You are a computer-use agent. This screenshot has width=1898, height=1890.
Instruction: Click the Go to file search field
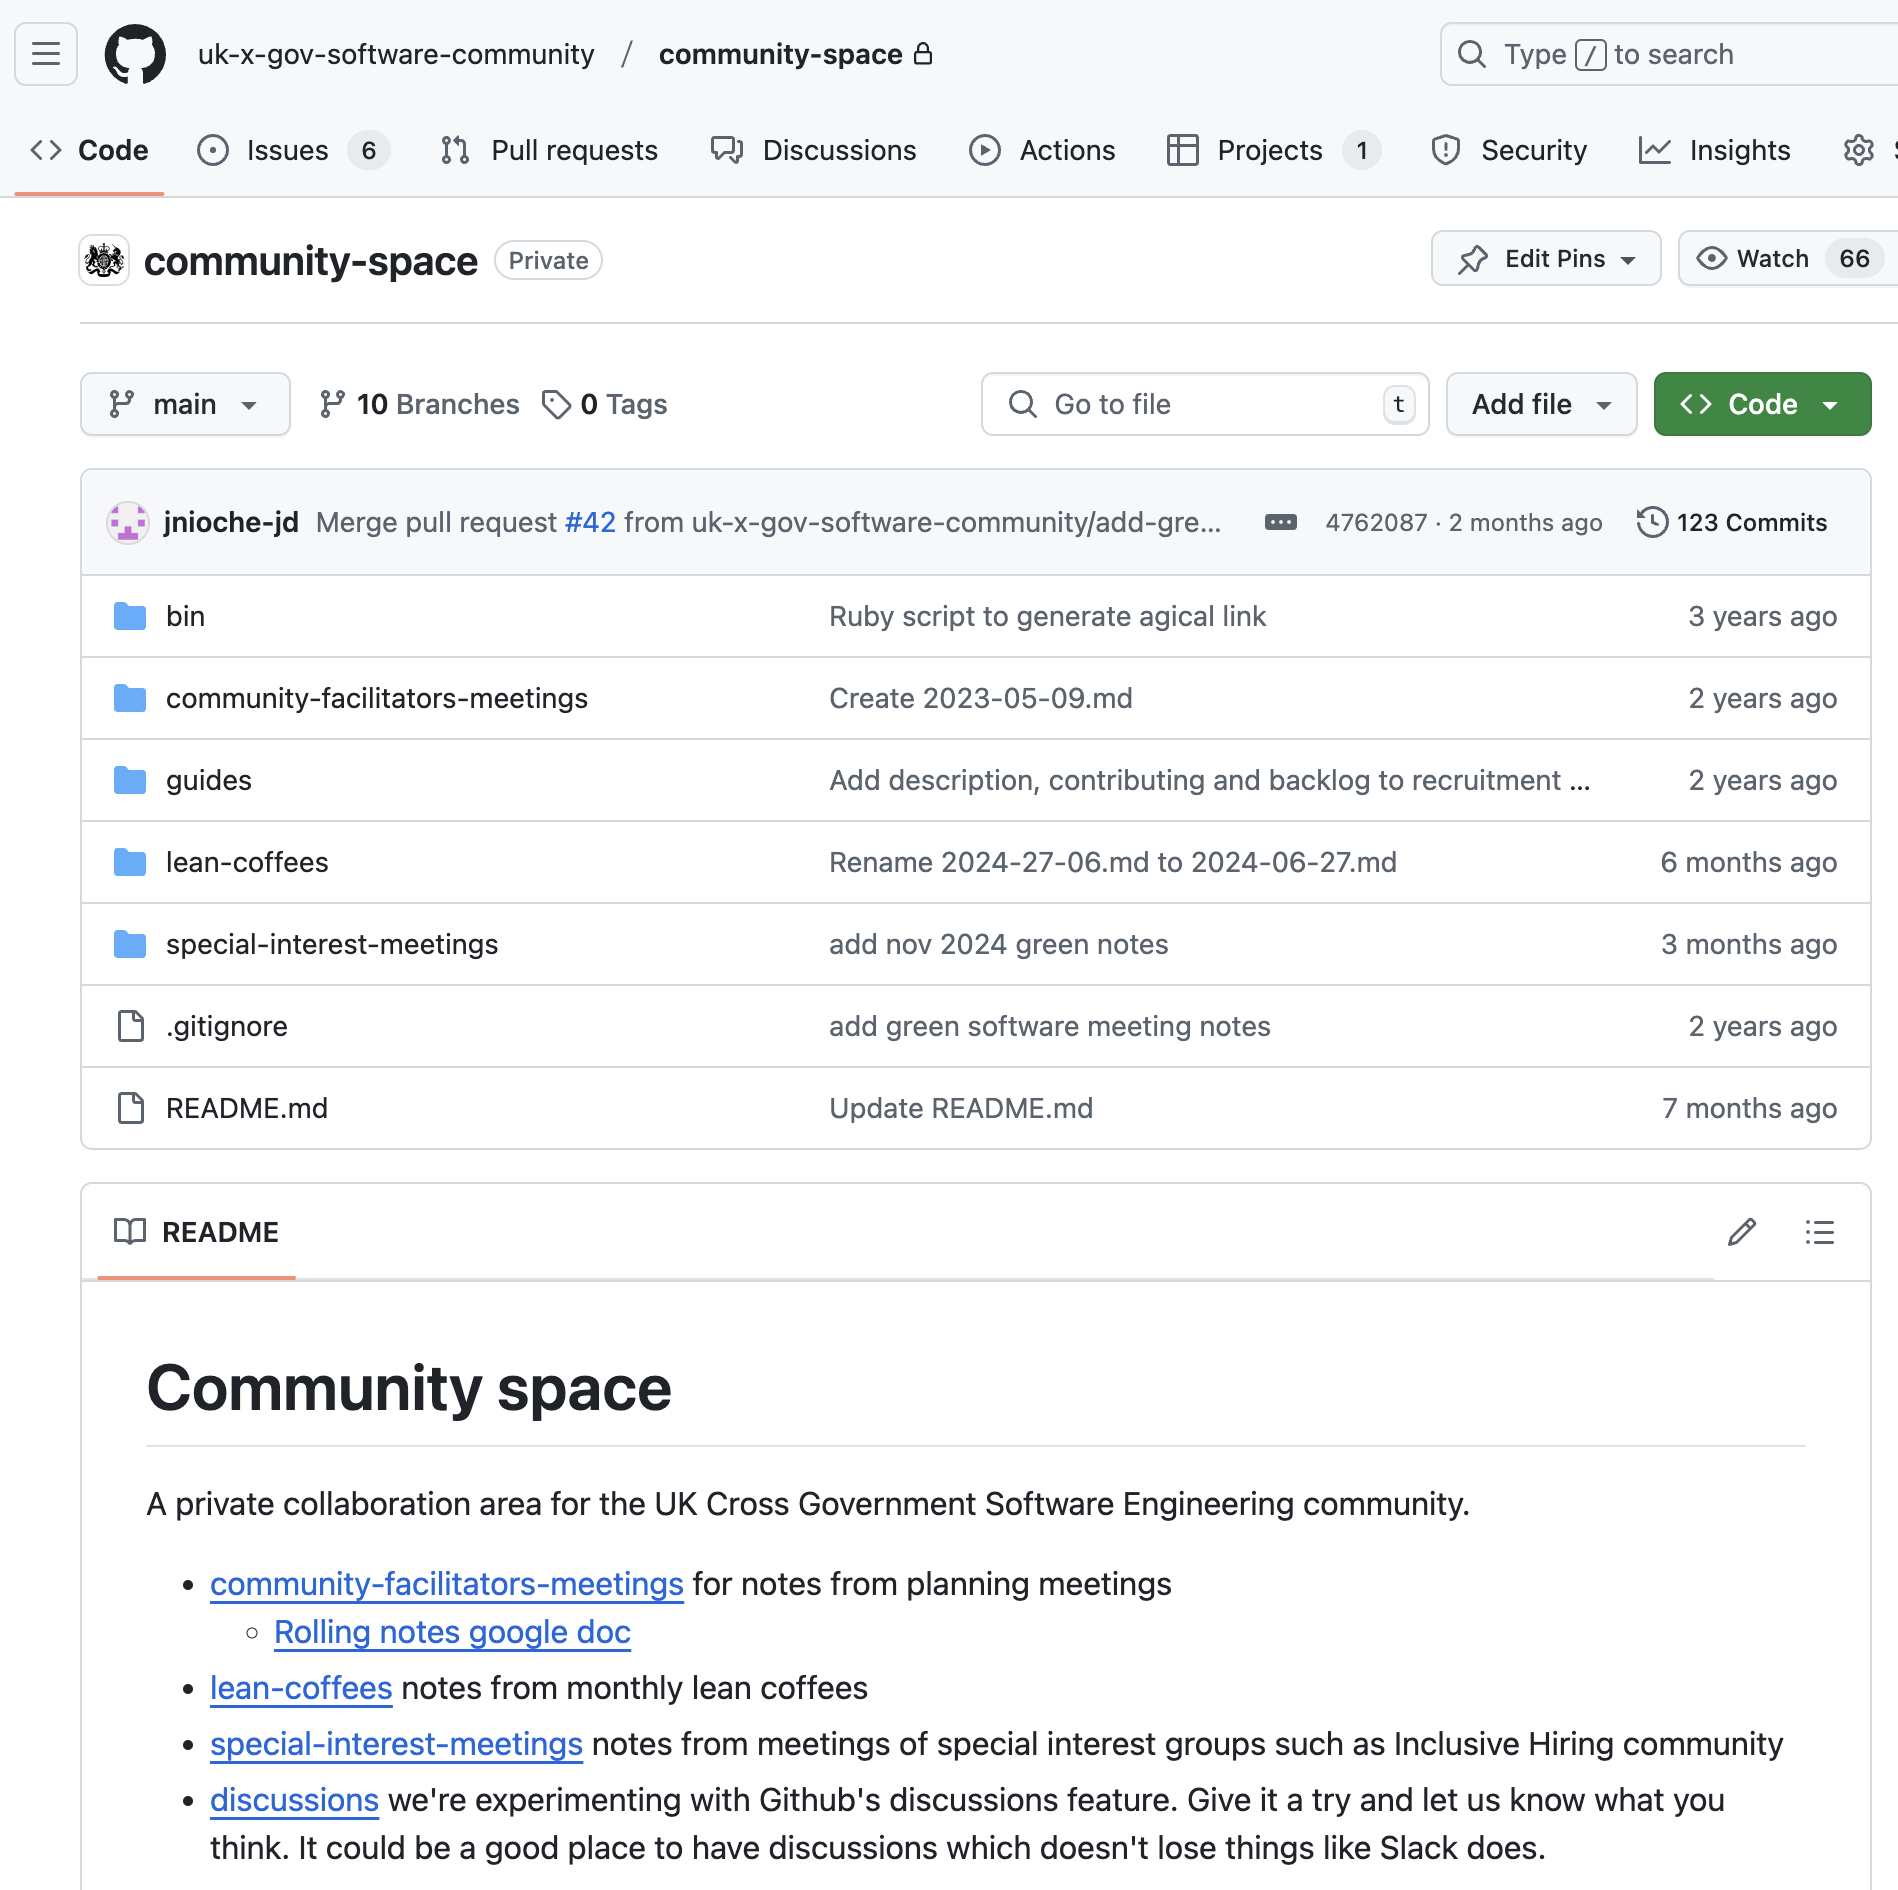[1200, 404]
